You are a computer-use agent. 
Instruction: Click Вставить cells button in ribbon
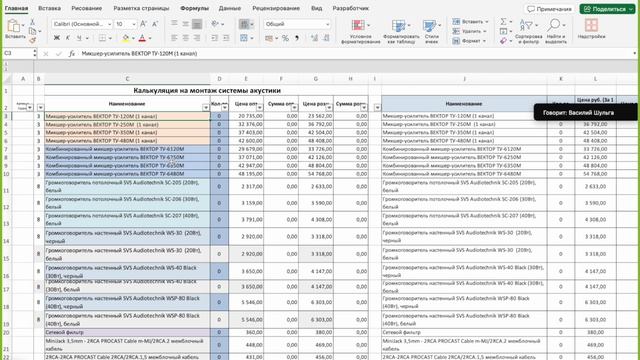click(x=469, y=21)
